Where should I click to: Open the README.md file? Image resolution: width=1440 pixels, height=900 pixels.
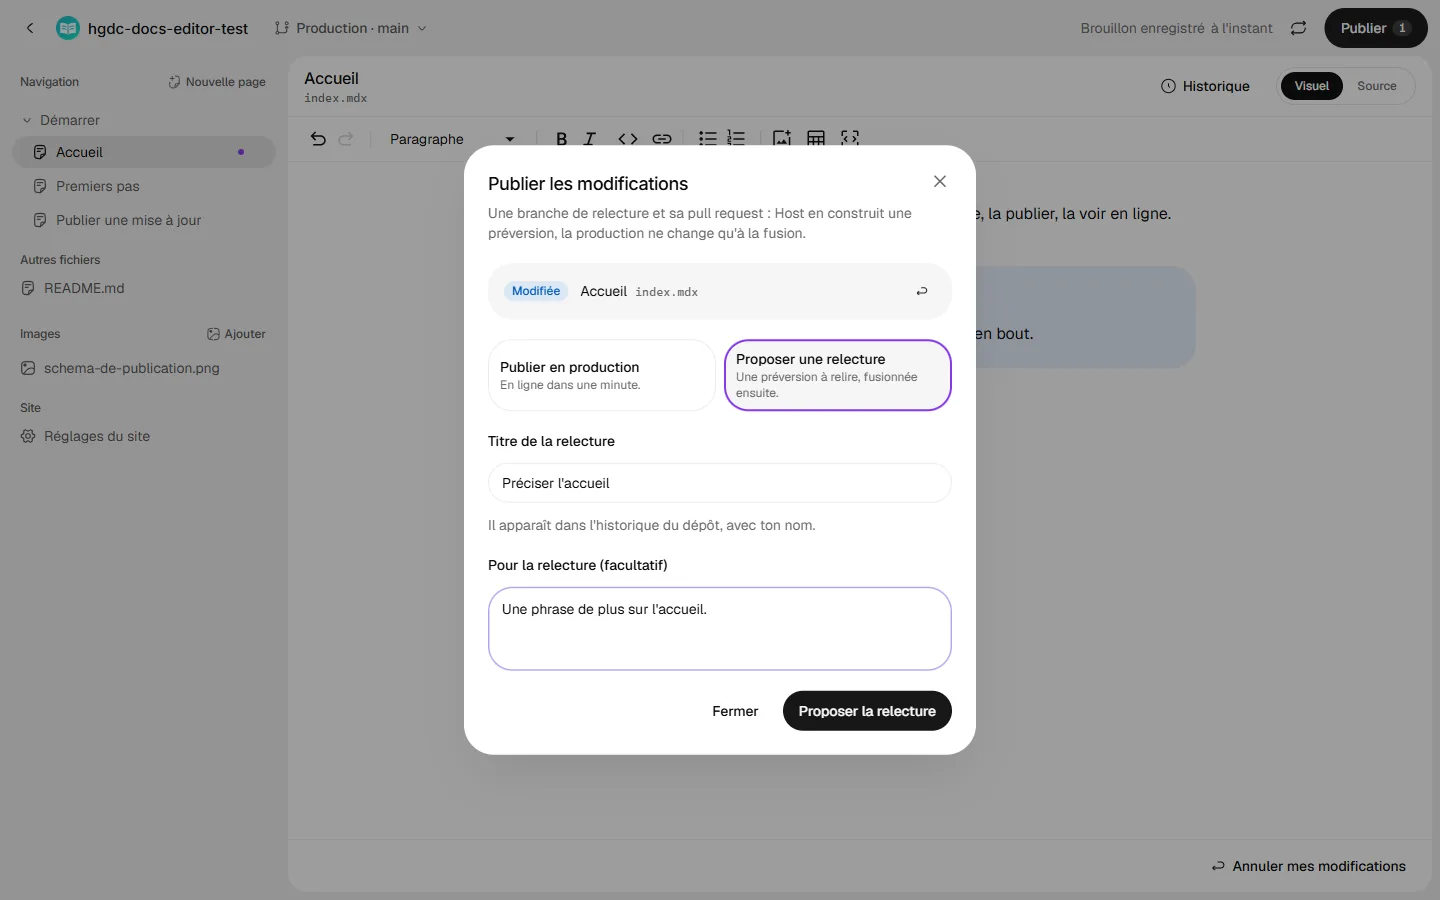coord(144,288)
